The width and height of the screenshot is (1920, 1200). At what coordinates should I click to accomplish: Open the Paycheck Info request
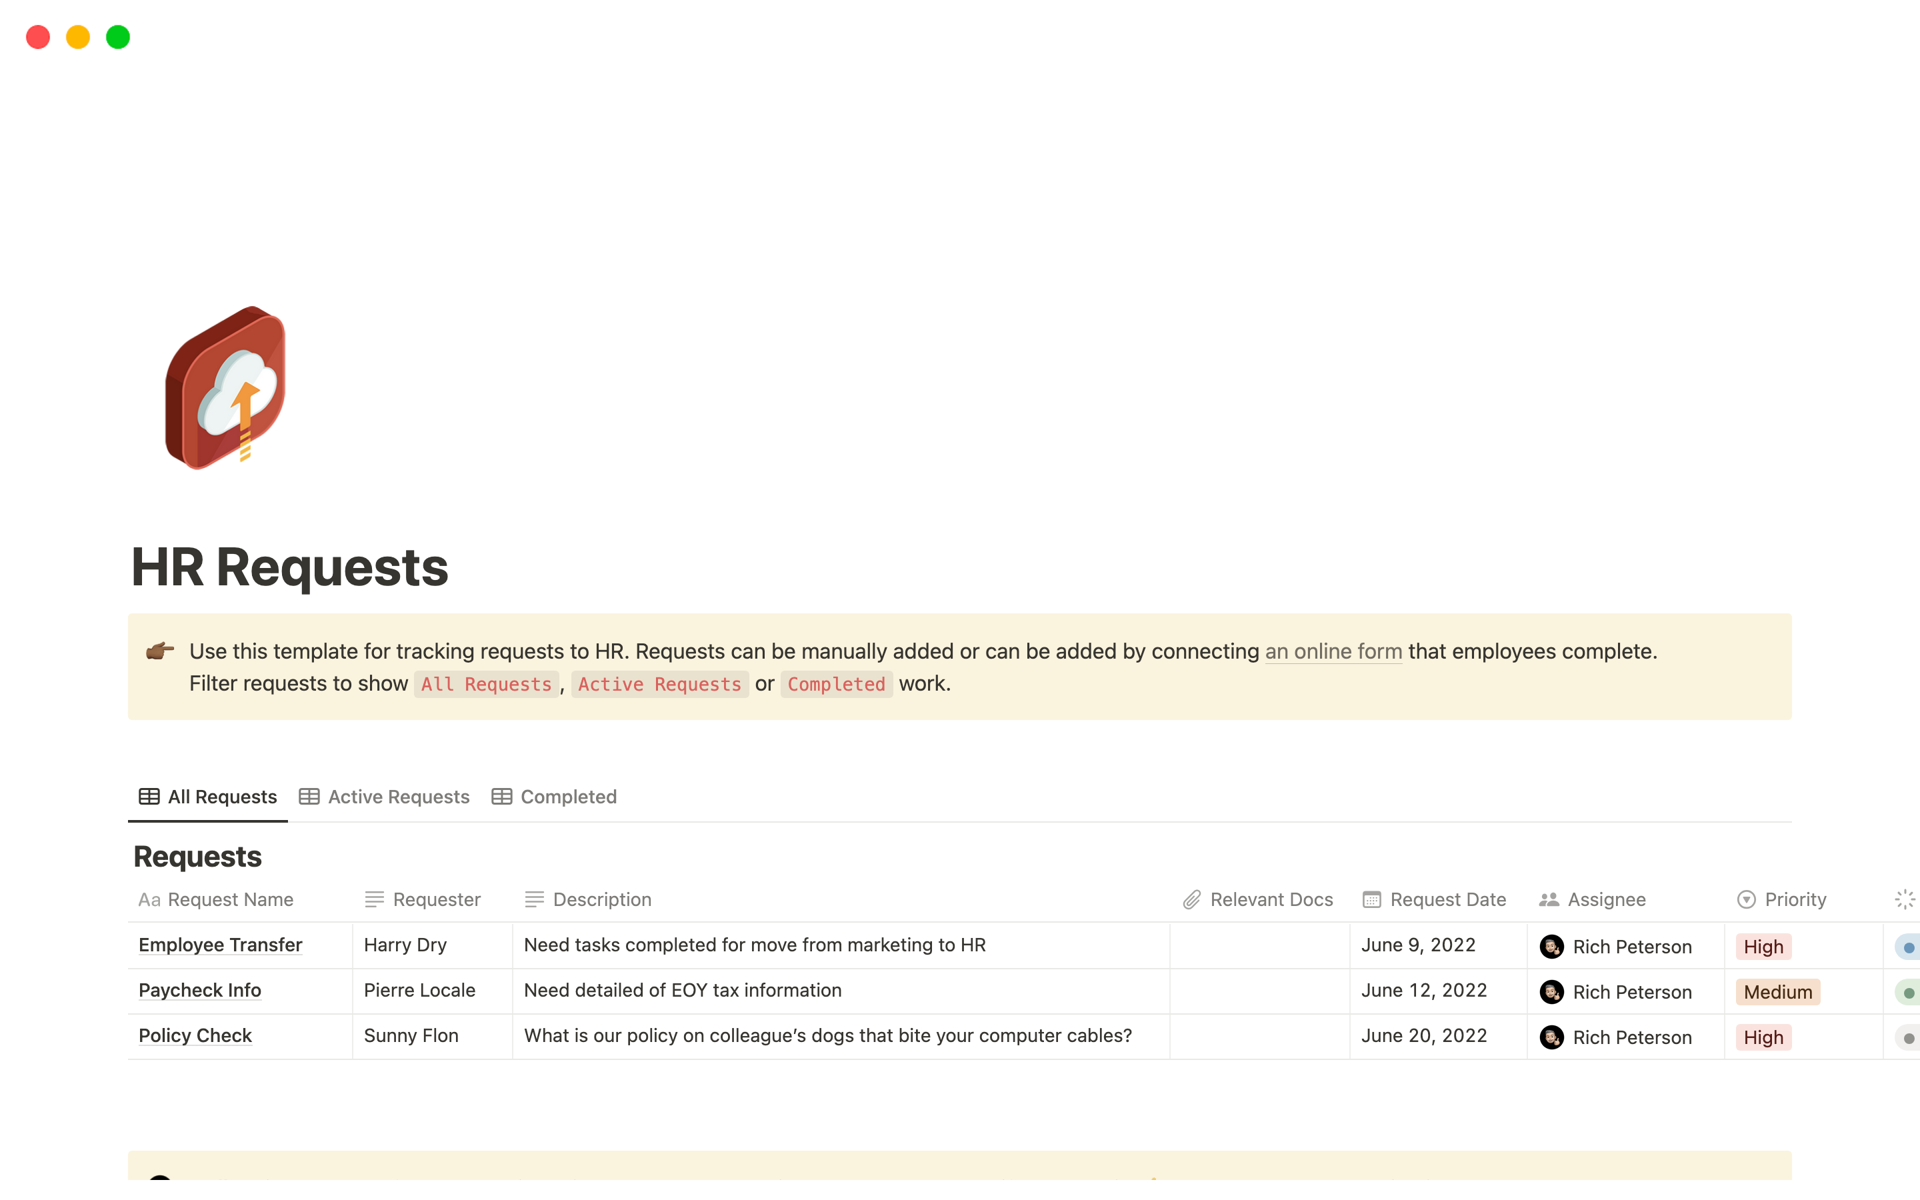click(200, 990)
